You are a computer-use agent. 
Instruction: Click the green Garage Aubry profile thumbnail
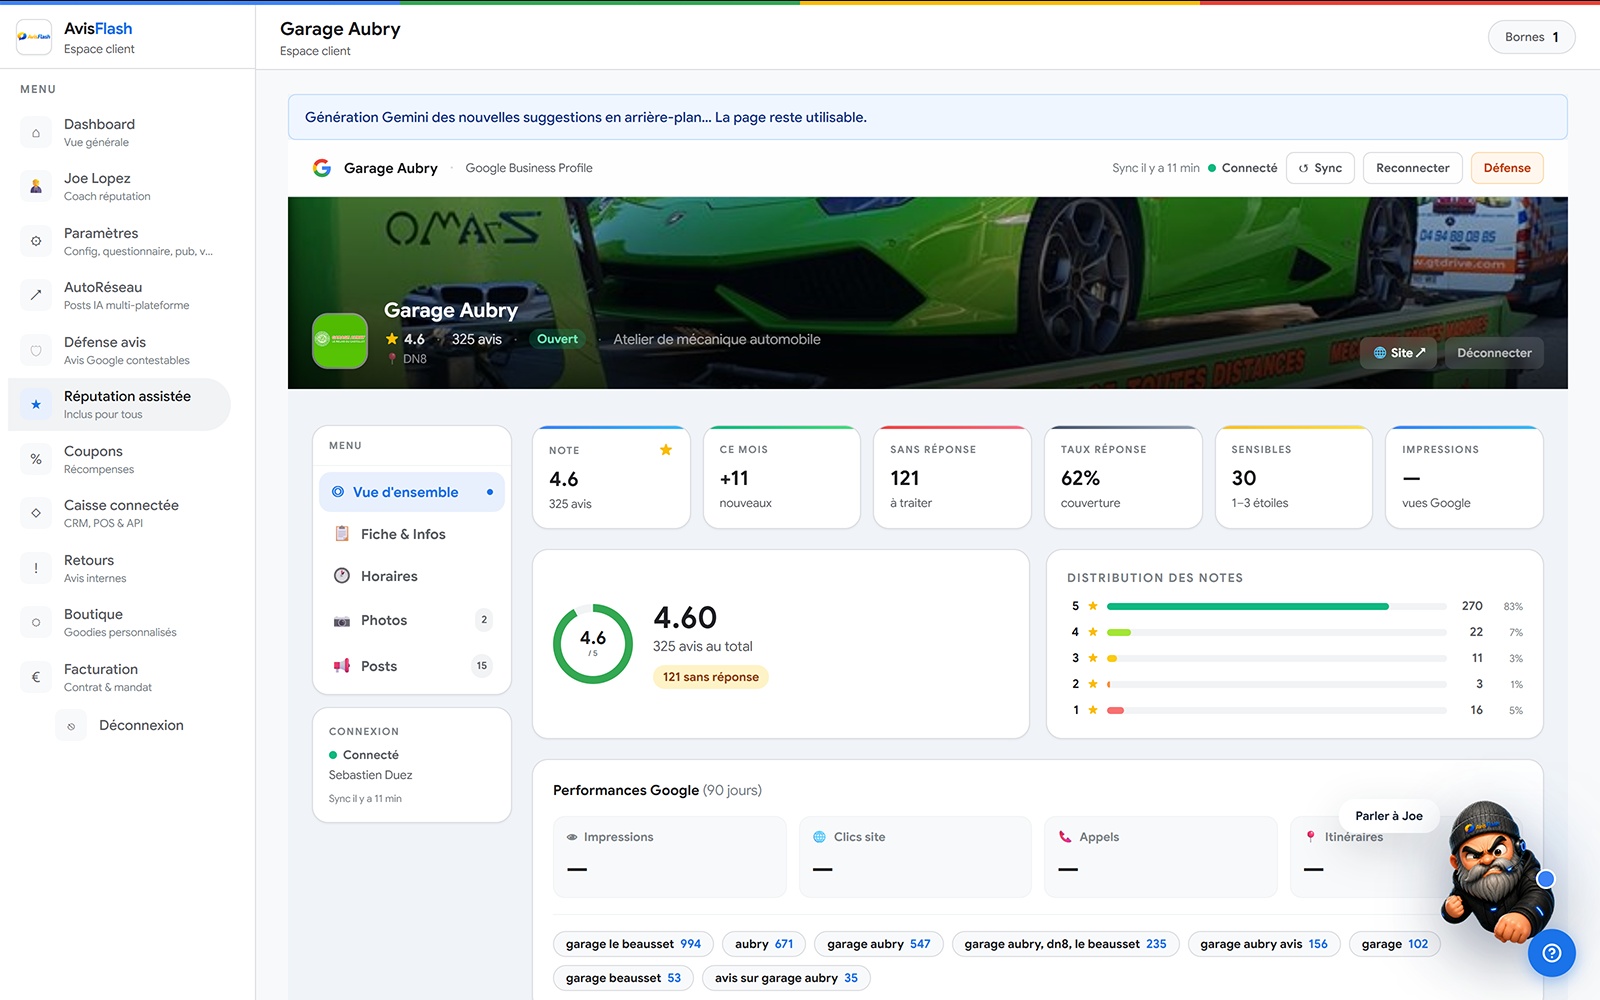(340, 340)
